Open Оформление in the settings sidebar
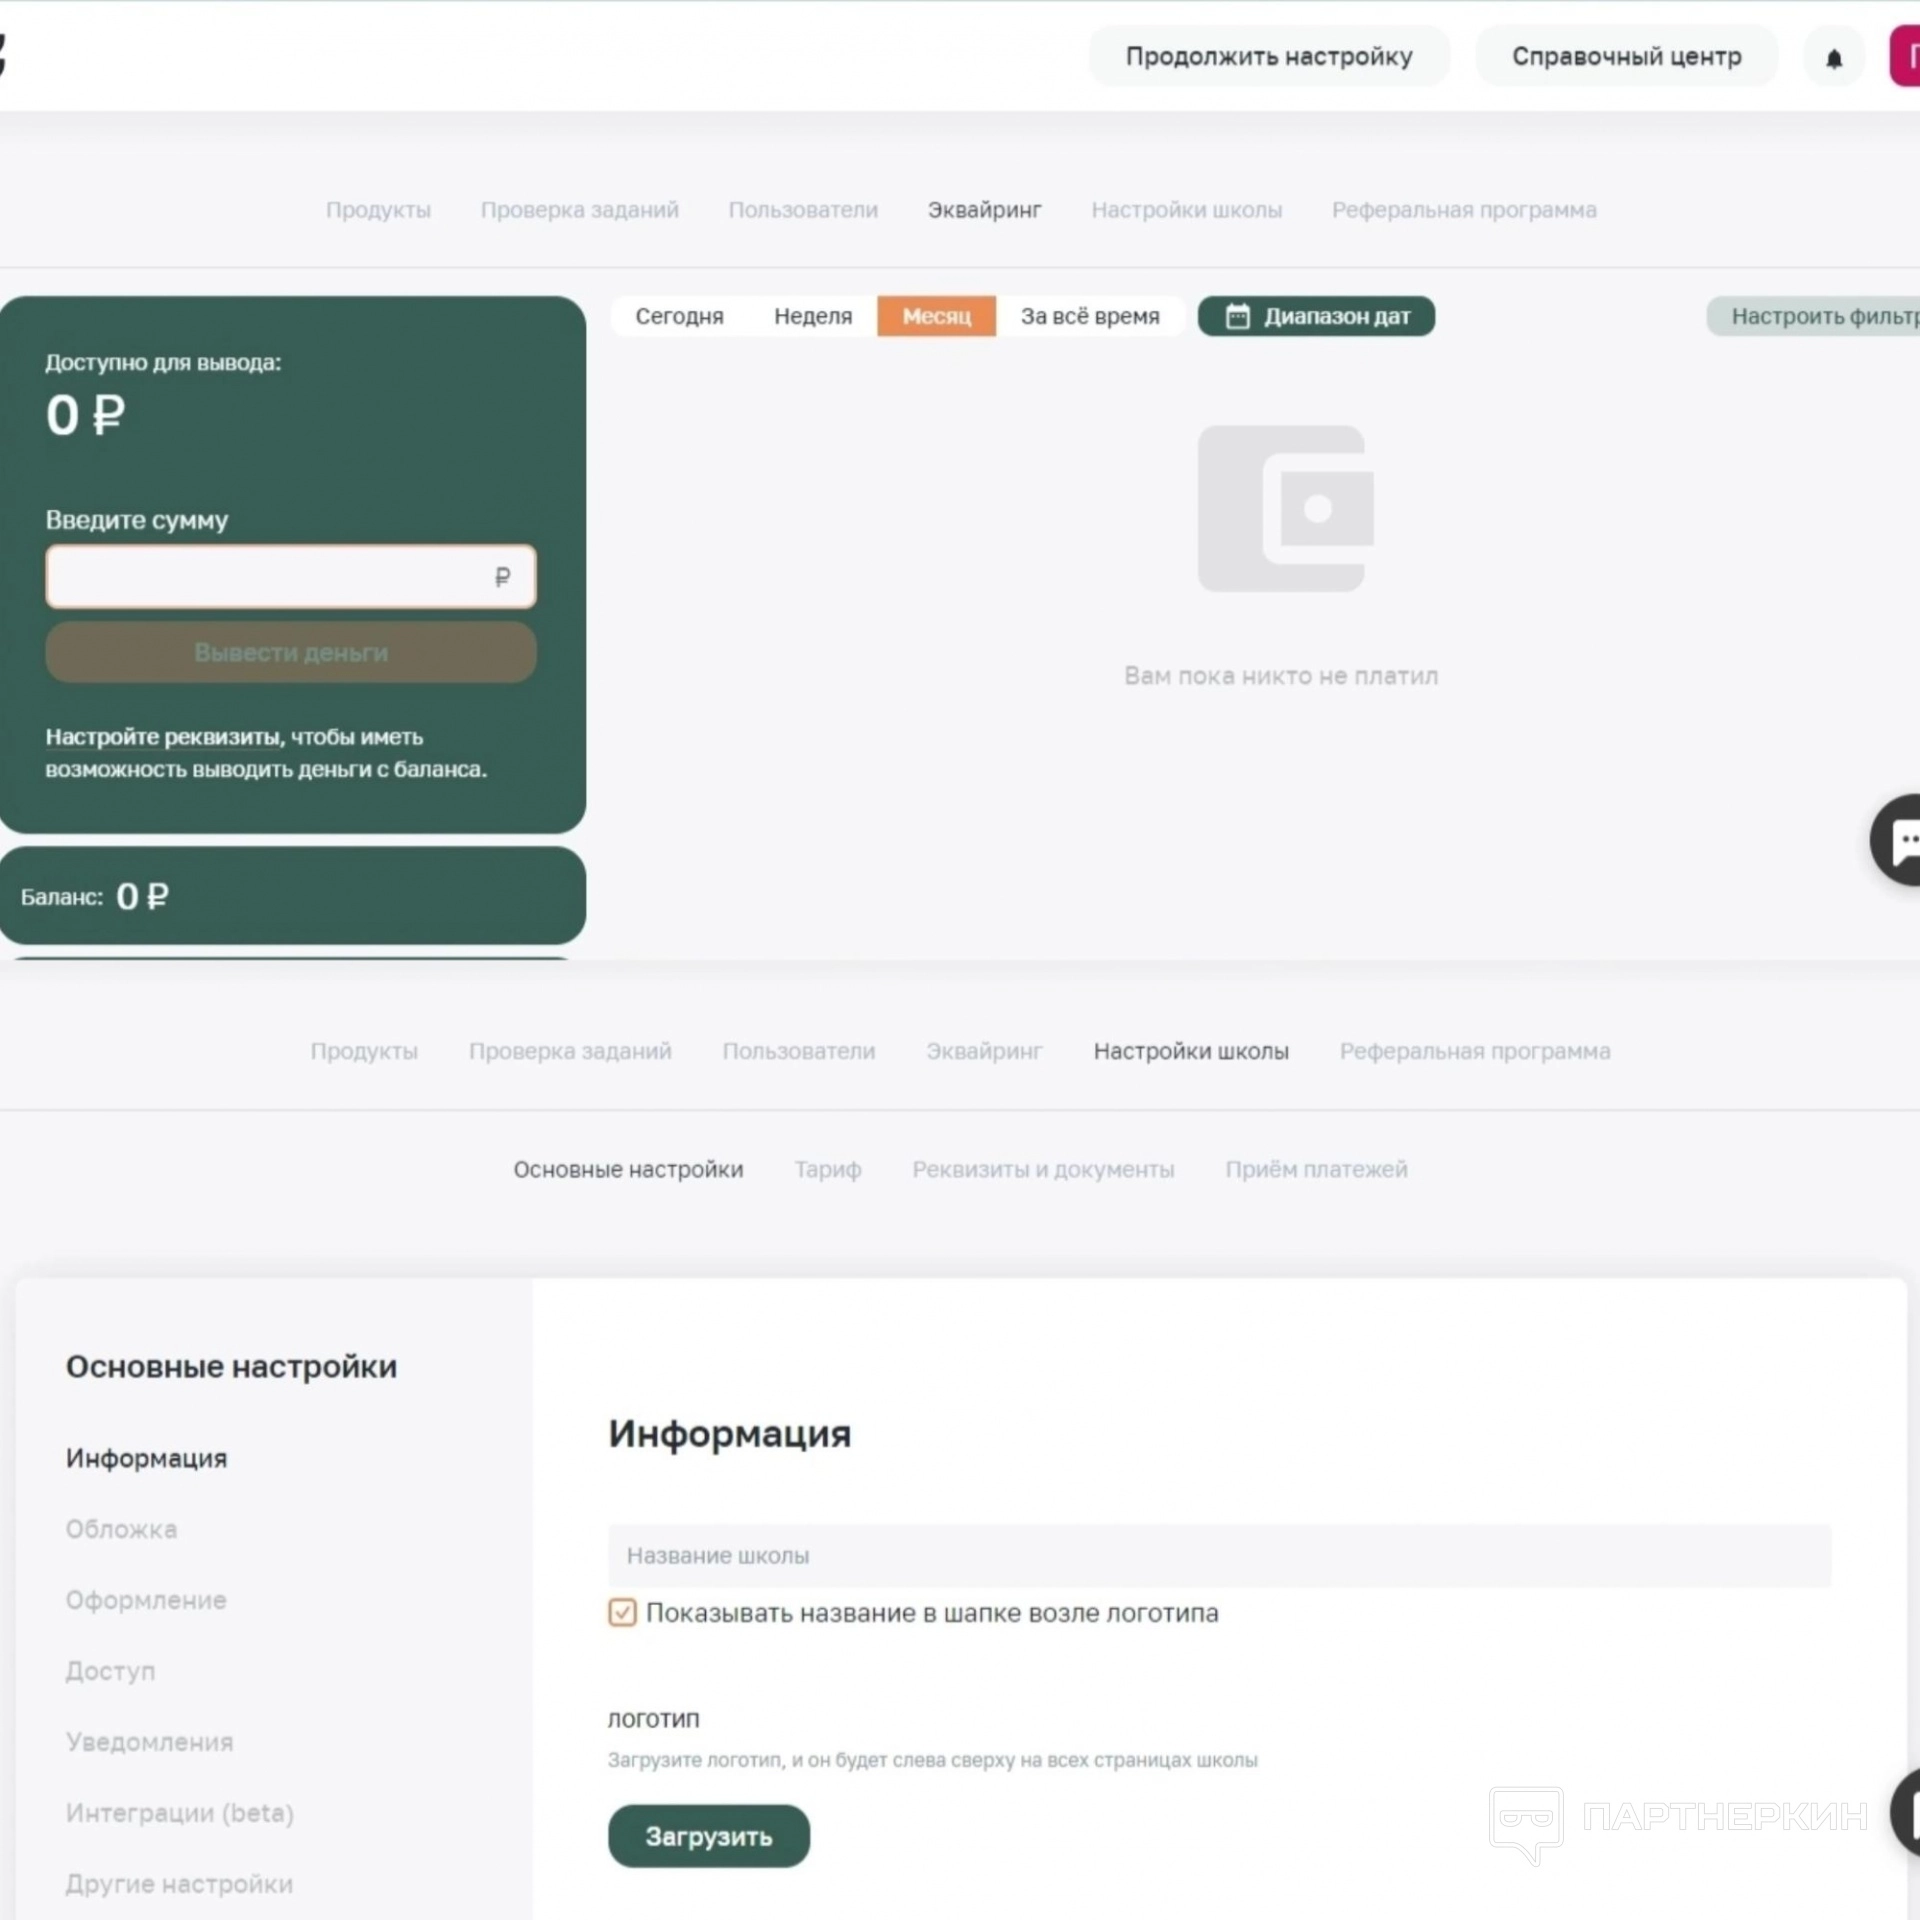The image size is (1920, 1920). [146, 1601]
